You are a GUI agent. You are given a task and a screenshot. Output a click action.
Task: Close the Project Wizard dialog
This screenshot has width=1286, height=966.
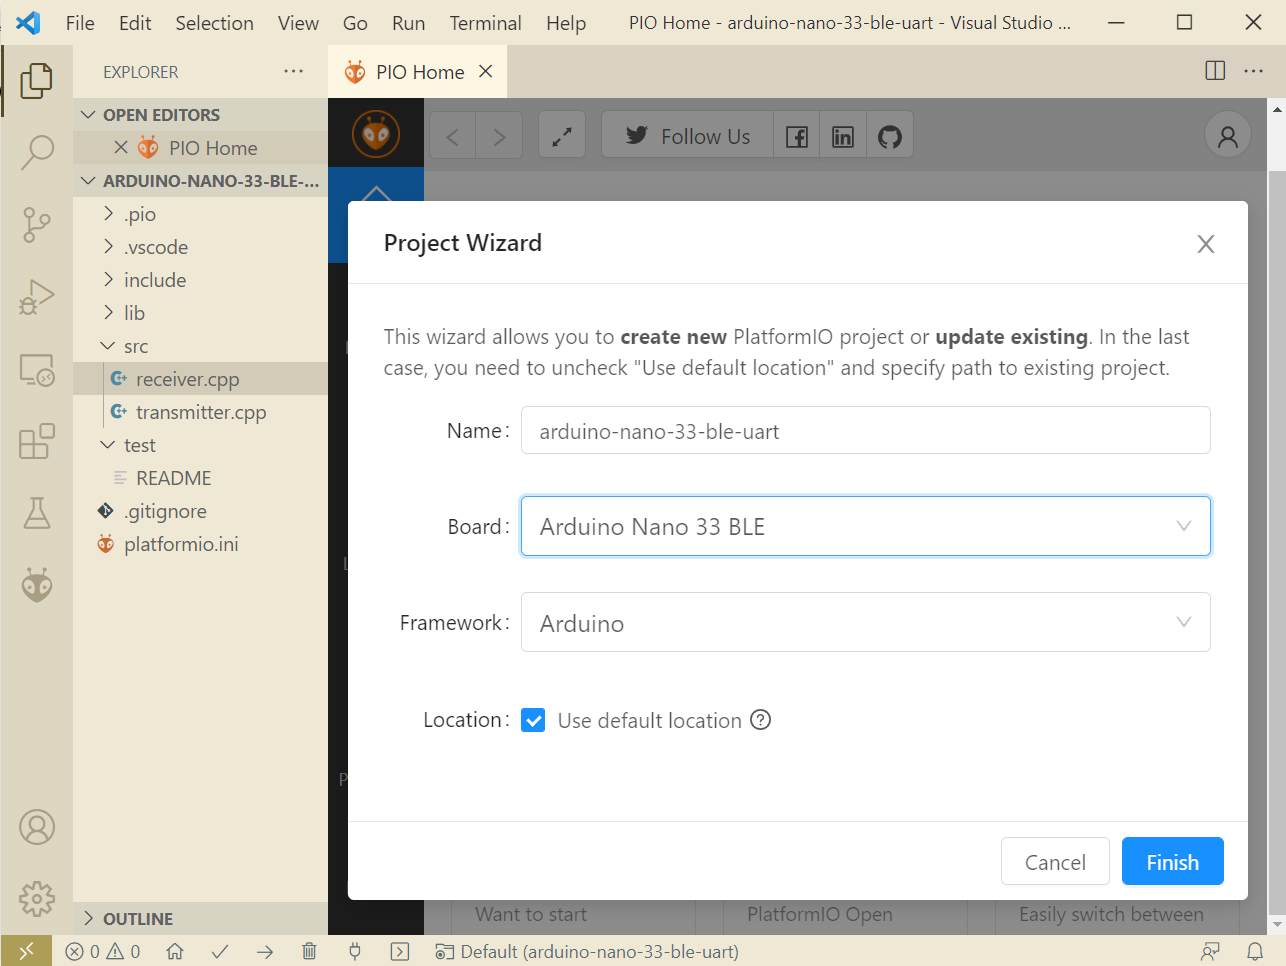1206,244
